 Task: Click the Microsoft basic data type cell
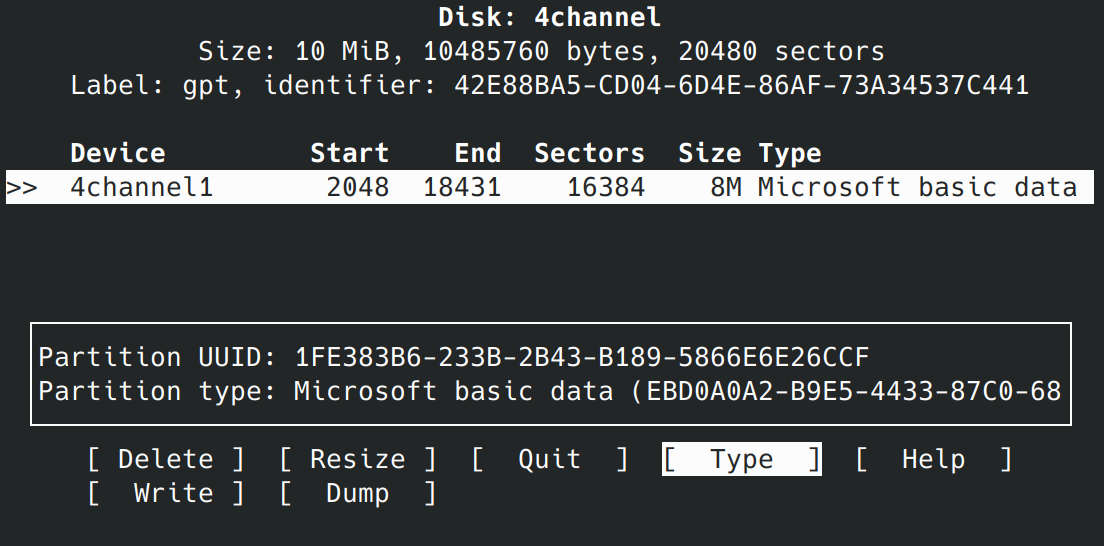(917, 187)
